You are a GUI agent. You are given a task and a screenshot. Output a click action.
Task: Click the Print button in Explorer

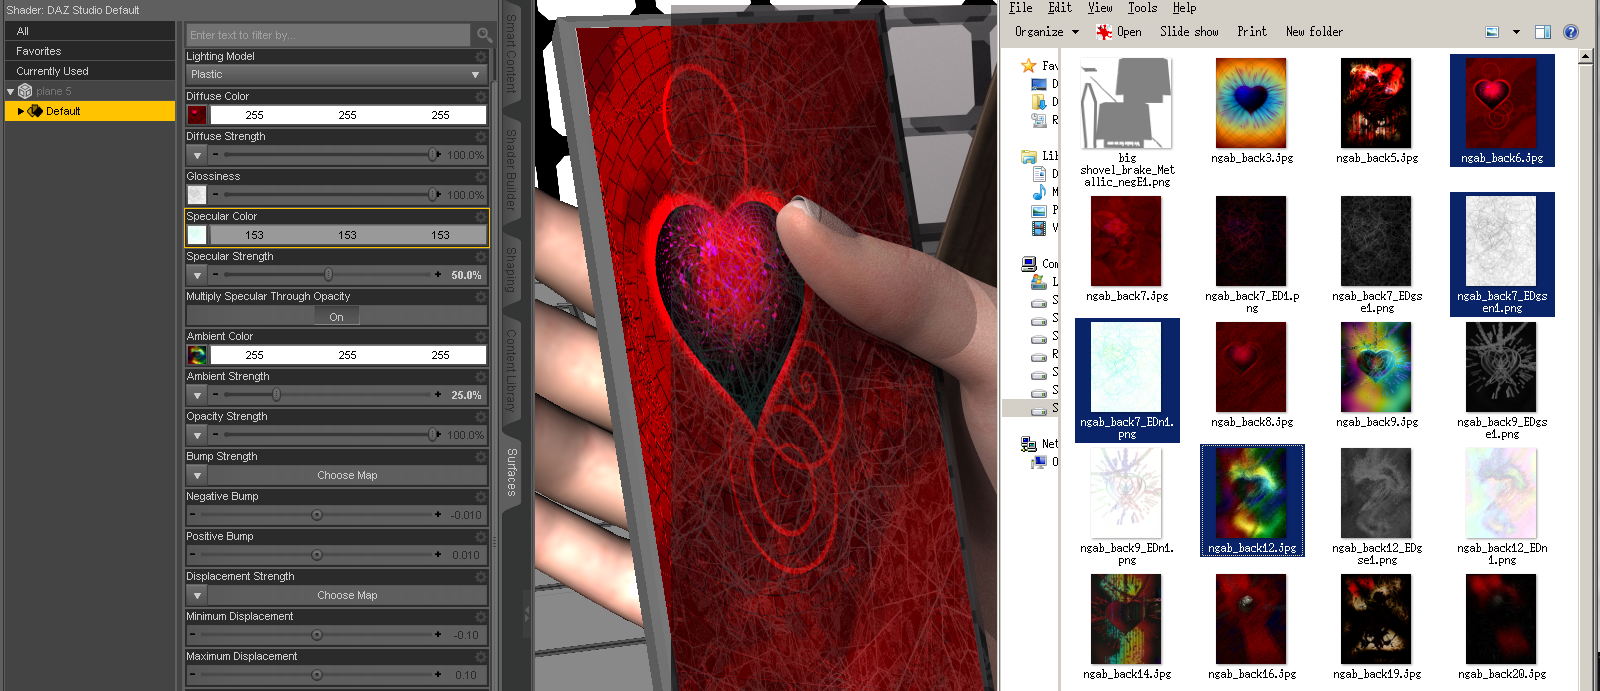[x=1252, y=32]
